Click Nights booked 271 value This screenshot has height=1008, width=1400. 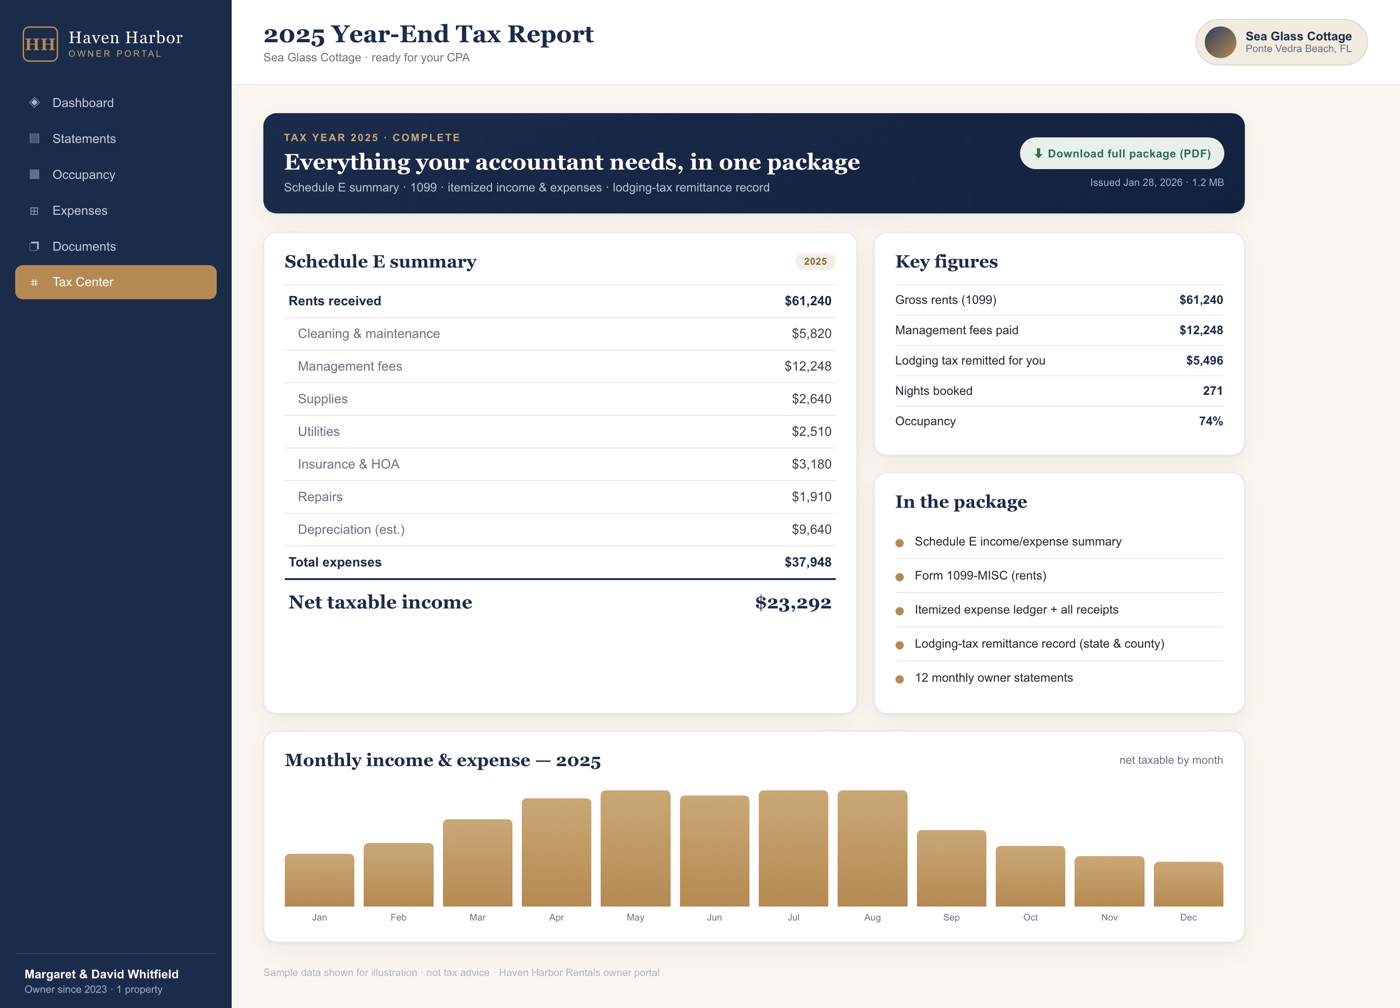coord(1213,391)
